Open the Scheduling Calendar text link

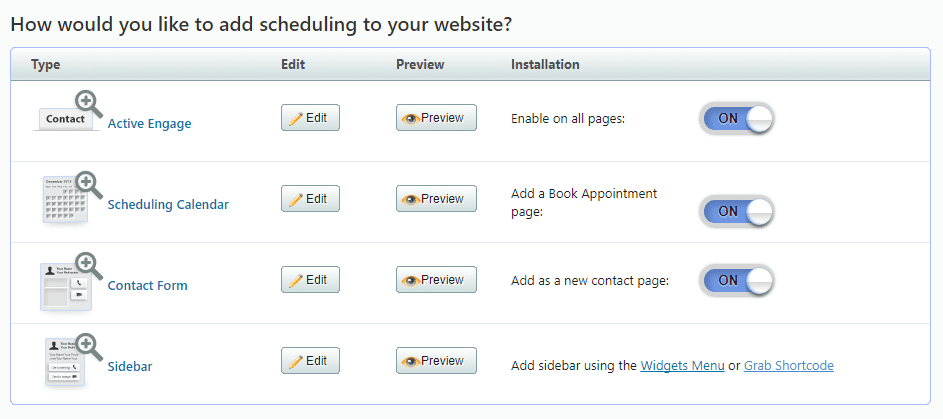point(168,205)
